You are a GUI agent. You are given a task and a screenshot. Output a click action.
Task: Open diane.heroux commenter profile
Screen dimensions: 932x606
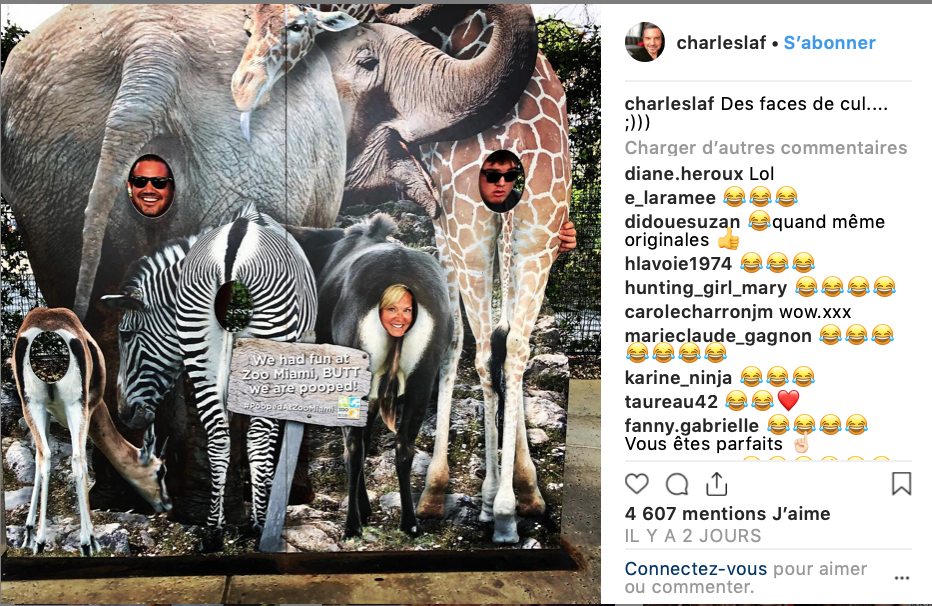pos(684,173)
